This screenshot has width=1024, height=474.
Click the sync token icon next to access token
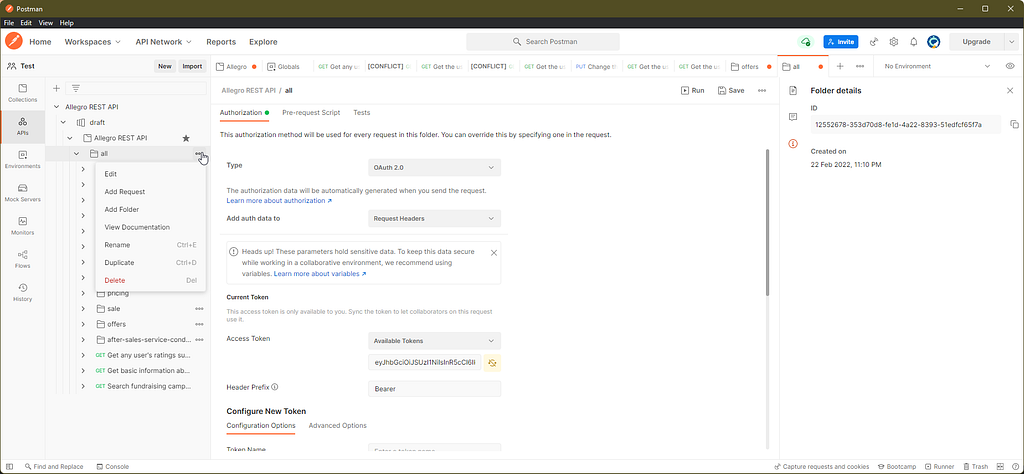tap(492, 362)
